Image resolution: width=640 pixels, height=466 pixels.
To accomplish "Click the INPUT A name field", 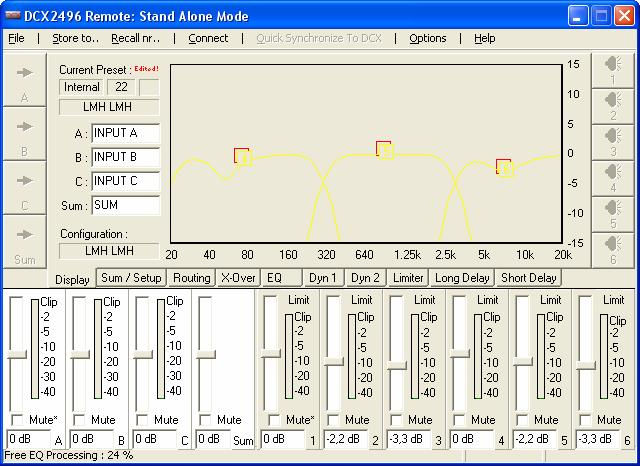I will [x=126, y=133].
